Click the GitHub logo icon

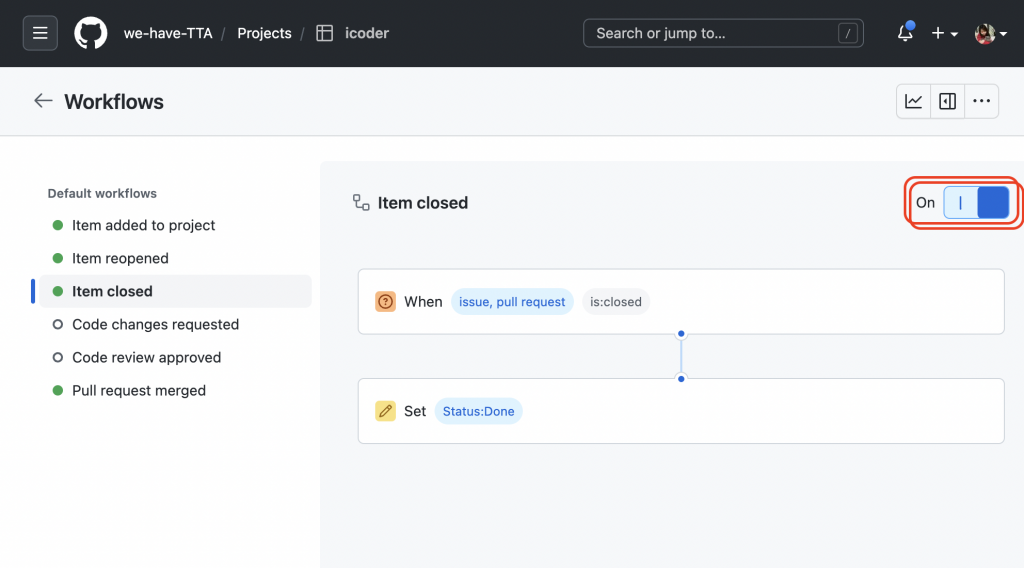coord(91,33)
